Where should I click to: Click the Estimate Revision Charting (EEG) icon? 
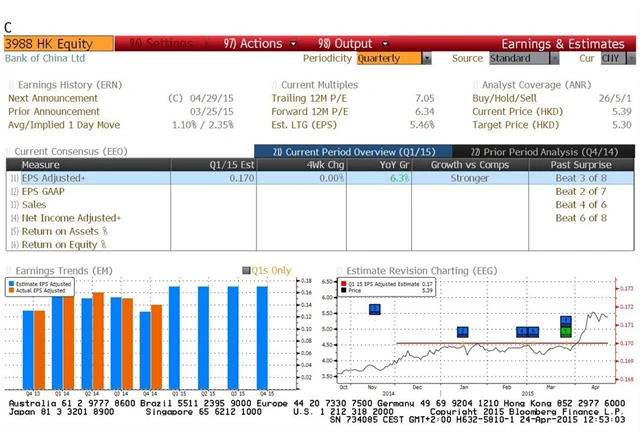(339, 270)
